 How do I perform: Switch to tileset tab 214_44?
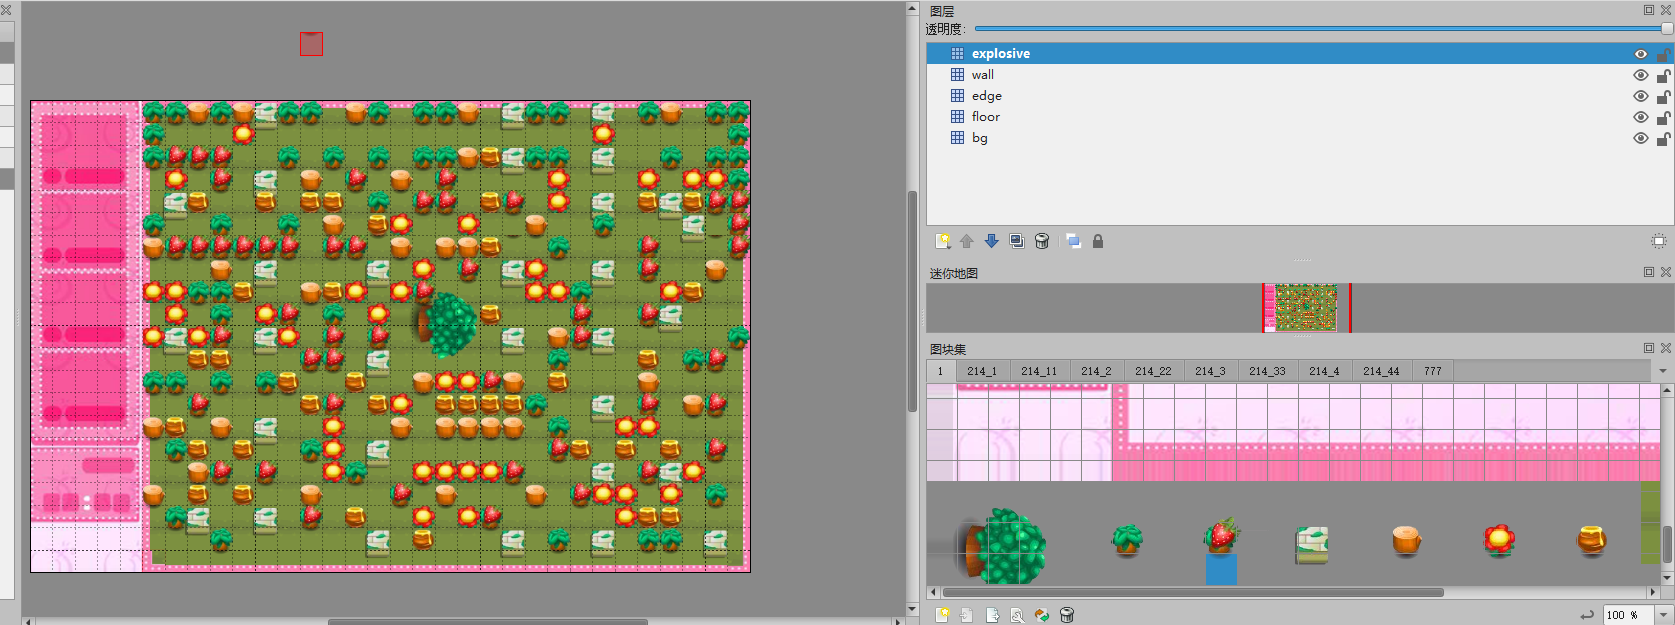(1381, 371)
